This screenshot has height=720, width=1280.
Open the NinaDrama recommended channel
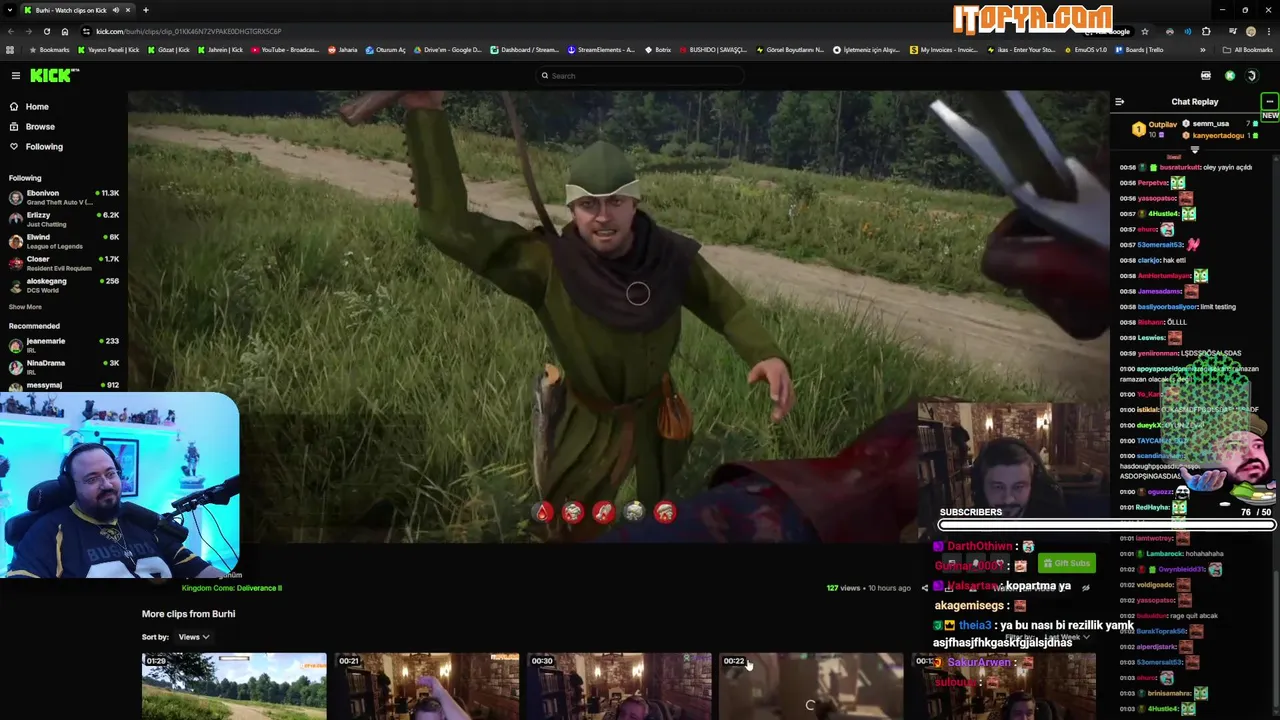point(64,367)
